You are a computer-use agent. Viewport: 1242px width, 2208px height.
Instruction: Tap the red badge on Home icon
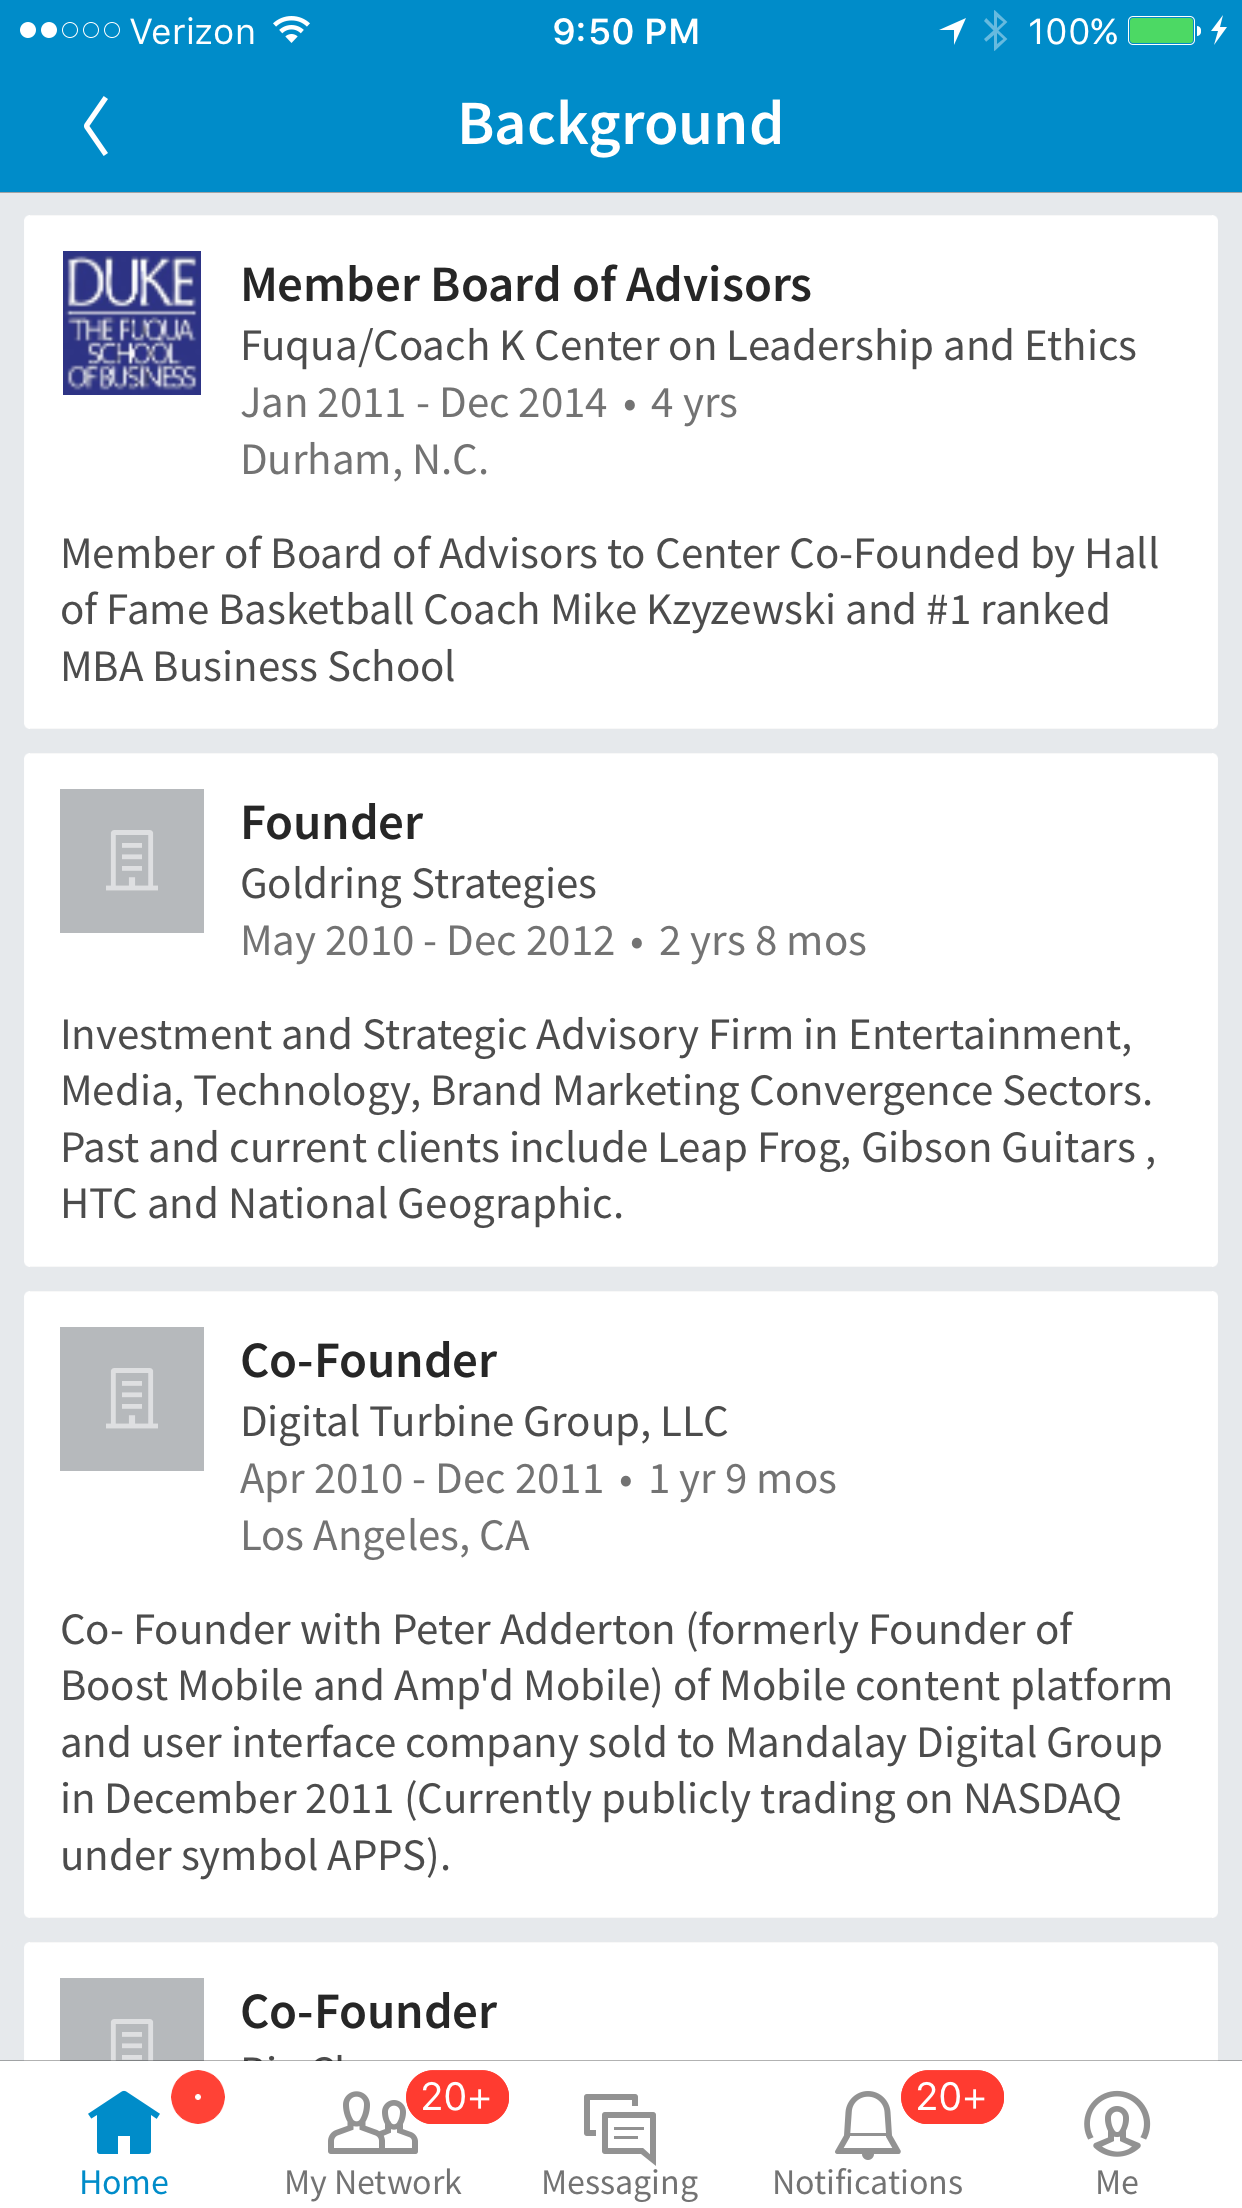pos(198,2097)
